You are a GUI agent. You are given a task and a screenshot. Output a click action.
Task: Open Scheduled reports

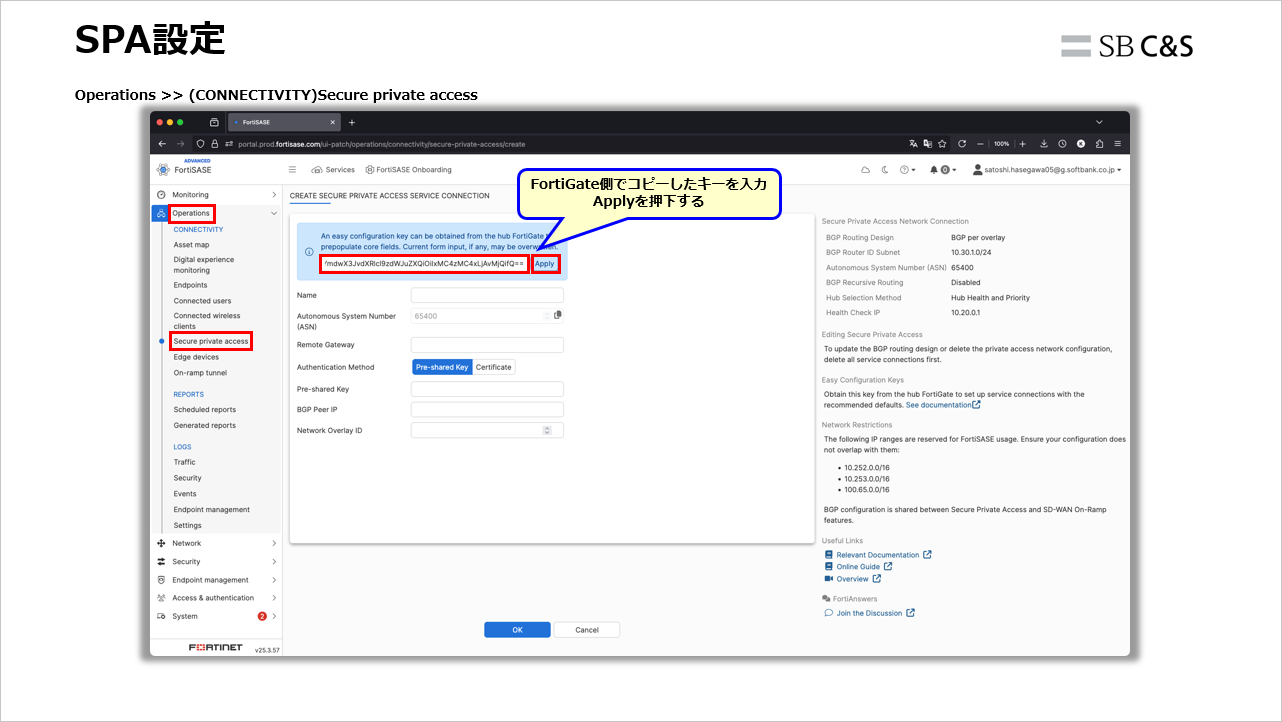205,410
